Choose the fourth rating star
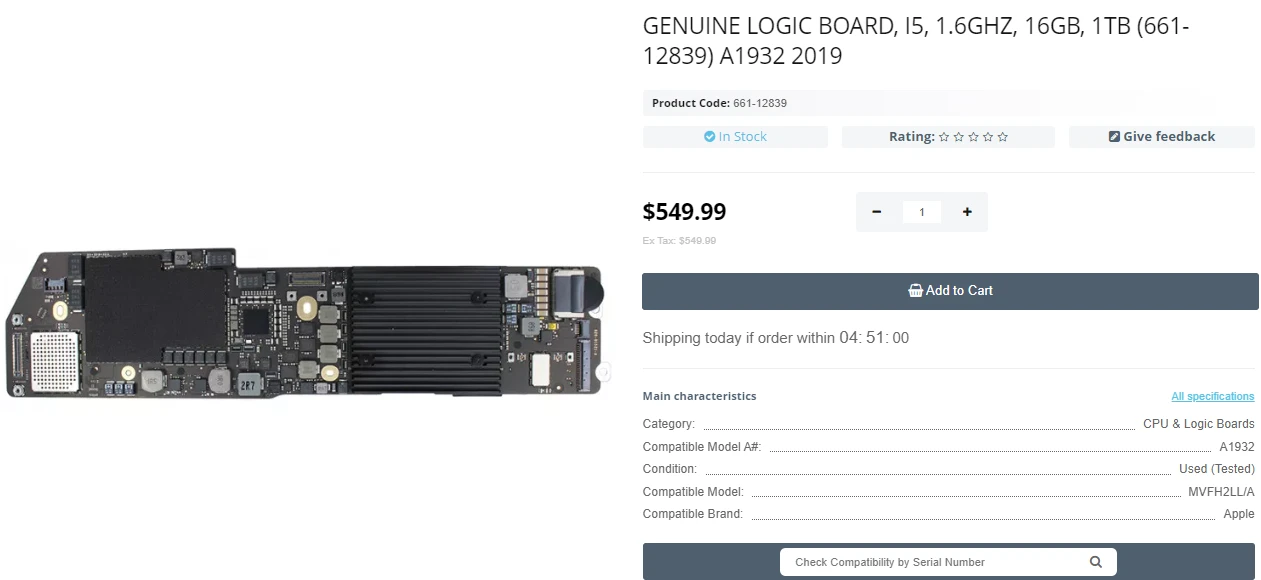The image size is (1261, 580). [988, 137]
